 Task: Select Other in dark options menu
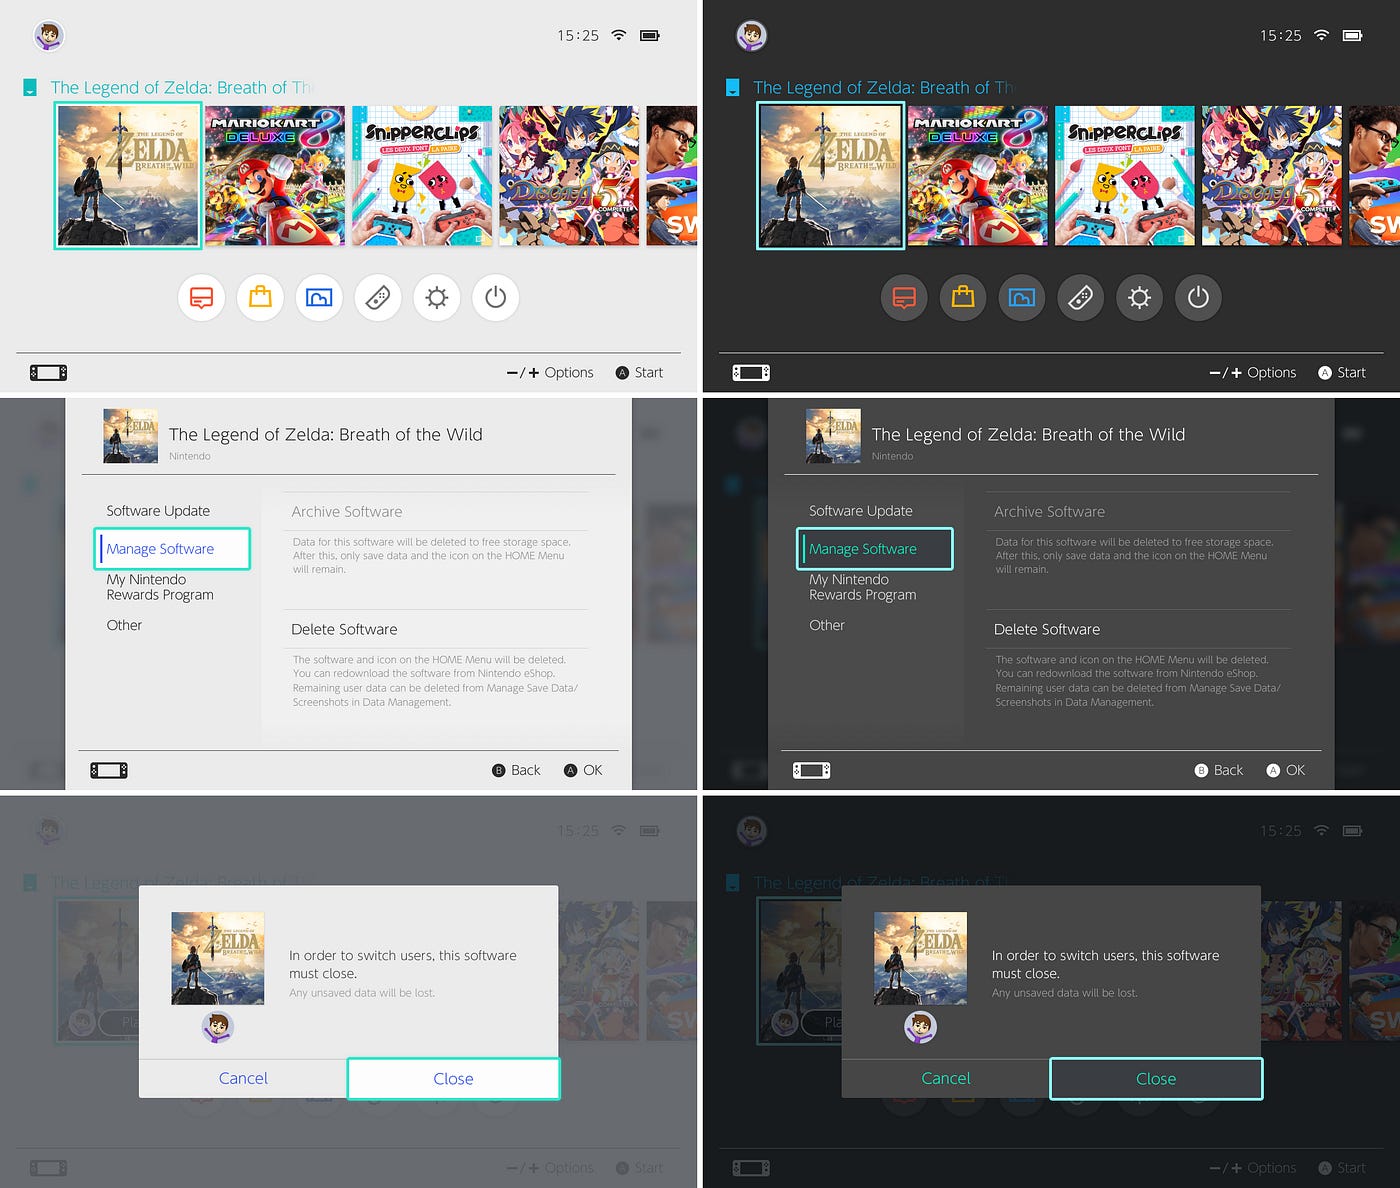(x=827, y=625)
